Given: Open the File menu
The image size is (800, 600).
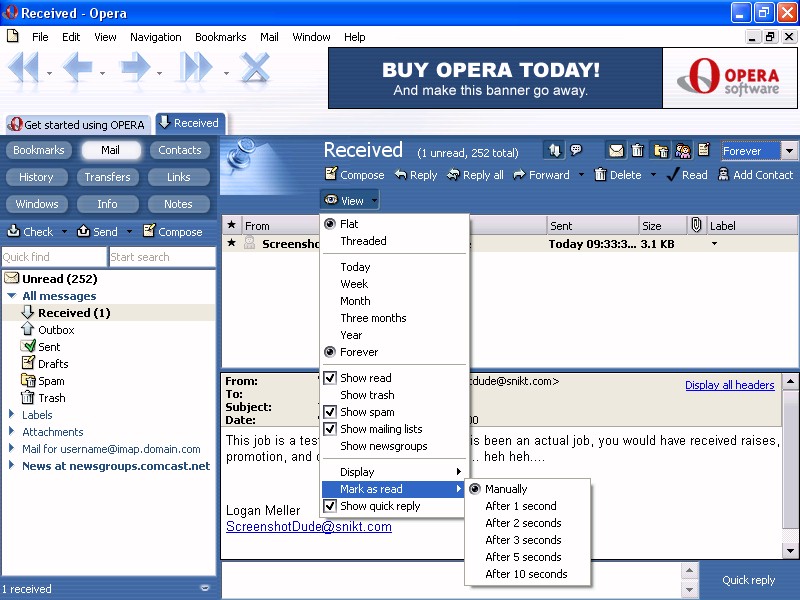Looking at the screenshot, I should coord(40,37).
